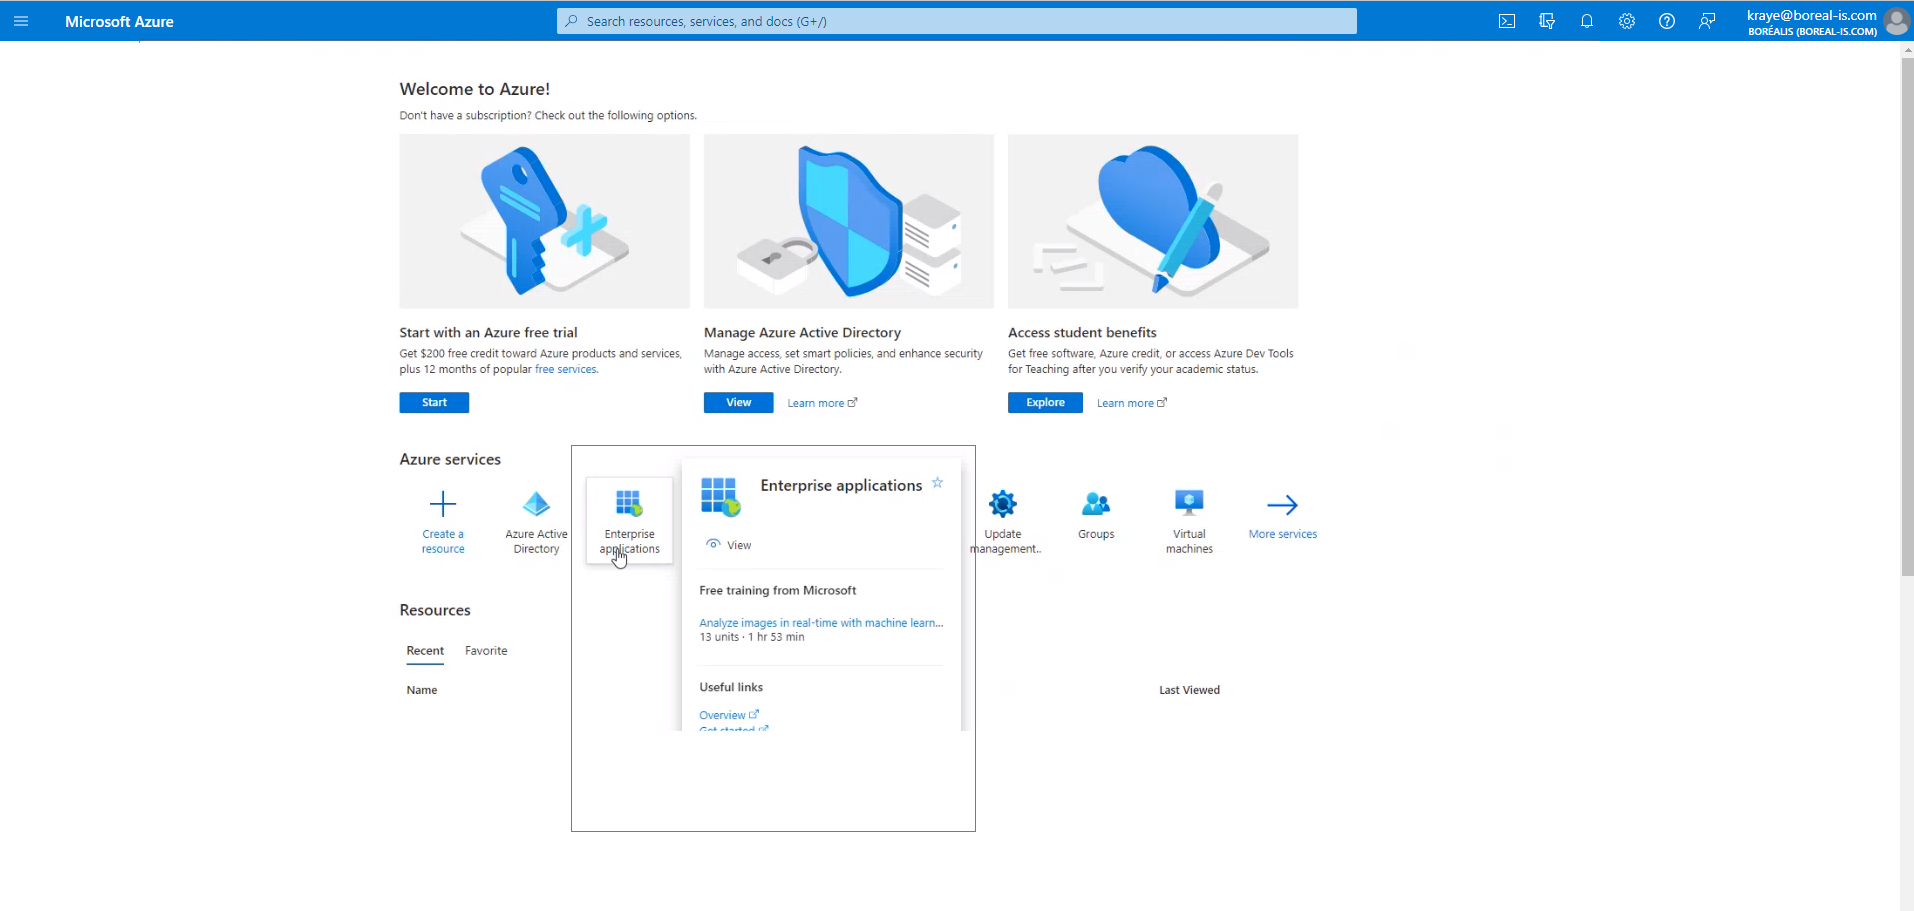Viewport: 1914px width, 911px height.
Task: Open the help question mark icon
Action: pos(1667,21)
